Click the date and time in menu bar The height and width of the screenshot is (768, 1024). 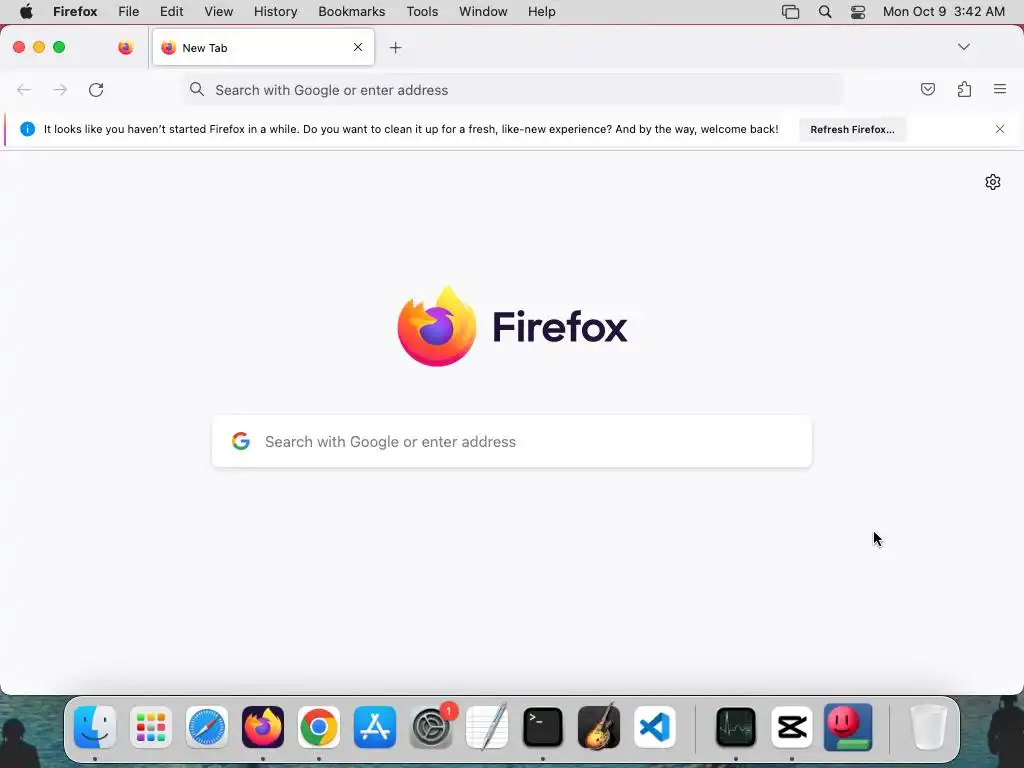(944, 12)
